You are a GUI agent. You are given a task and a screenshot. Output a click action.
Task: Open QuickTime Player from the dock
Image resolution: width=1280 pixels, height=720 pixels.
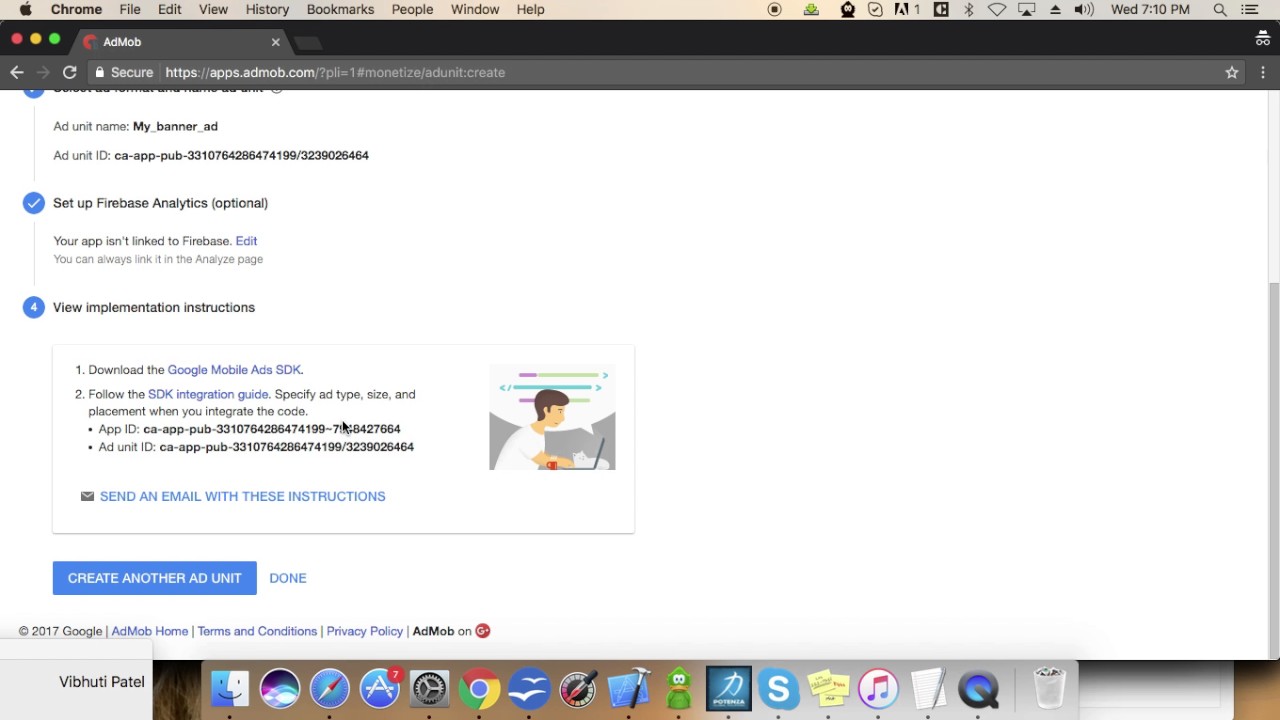(978, 688)
